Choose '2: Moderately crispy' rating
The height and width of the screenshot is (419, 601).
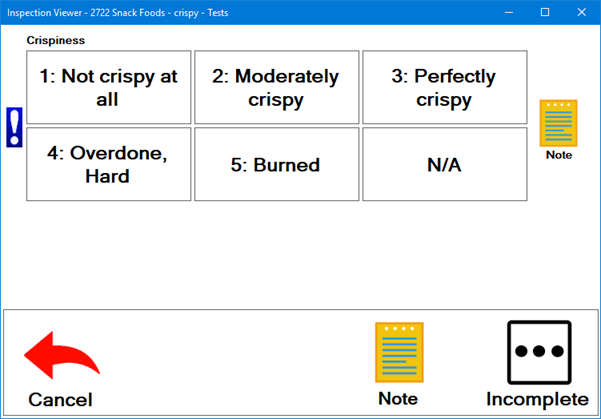(276, 88)
